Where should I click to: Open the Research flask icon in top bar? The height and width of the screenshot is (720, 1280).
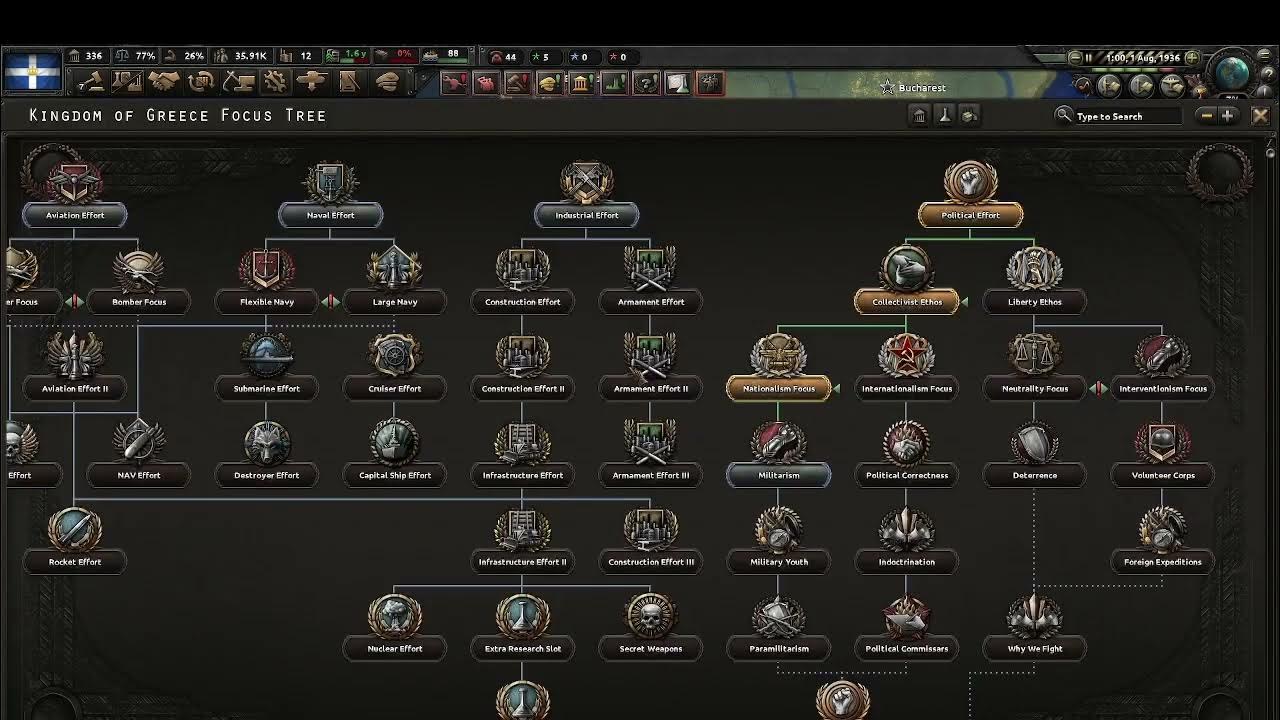[127, 82]
